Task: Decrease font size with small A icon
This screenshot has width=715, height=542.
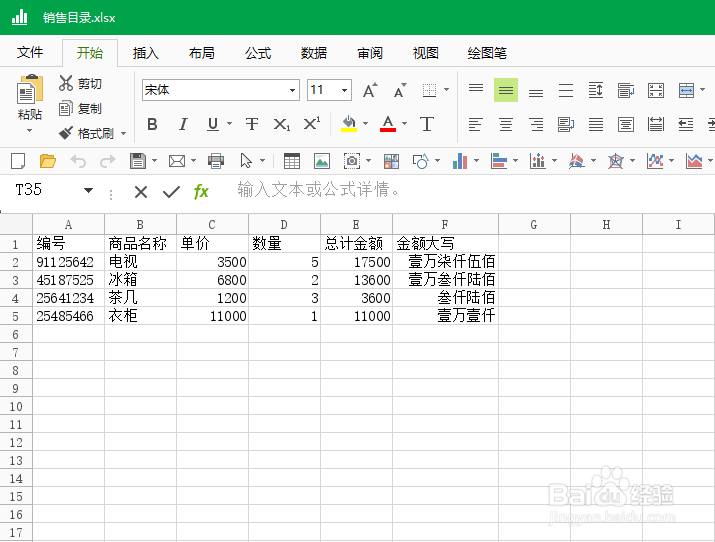Action: point(400,90)
